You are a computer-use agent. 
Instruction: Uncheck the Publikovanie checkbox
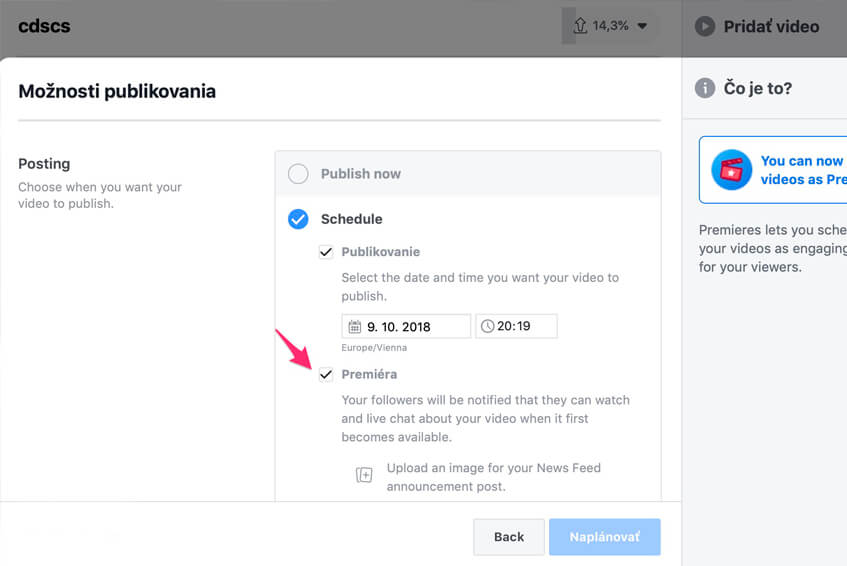tap(326, 252)
